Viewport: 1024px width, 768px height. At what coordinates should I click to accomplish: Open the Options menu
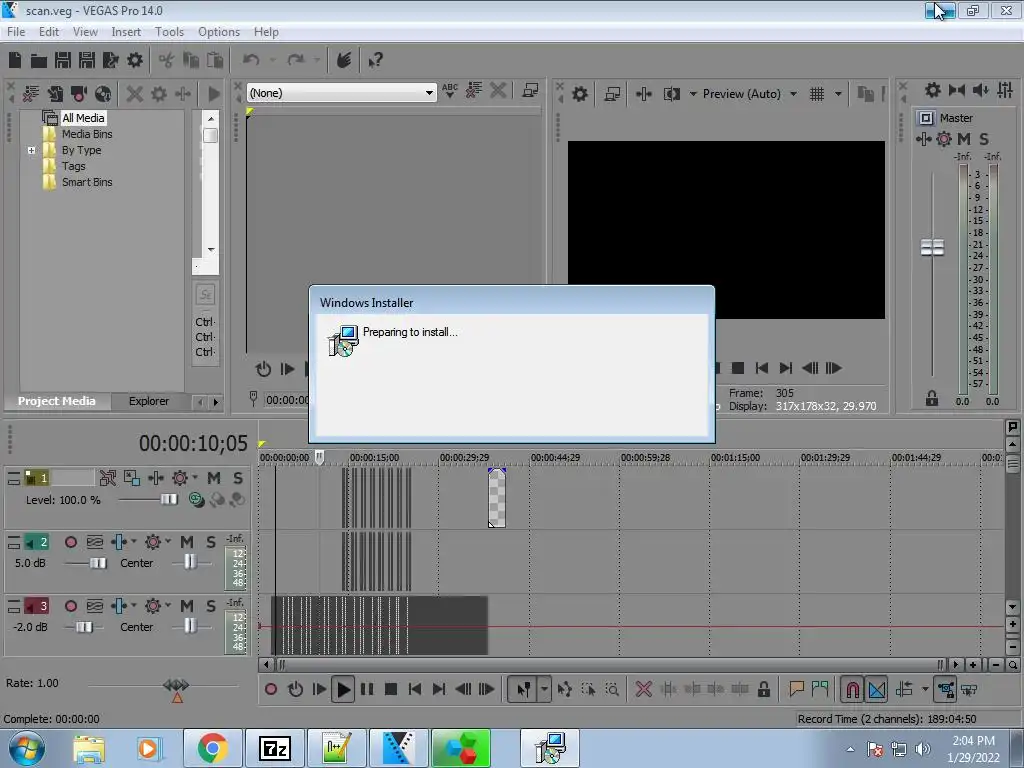click(x=219, y=32)
